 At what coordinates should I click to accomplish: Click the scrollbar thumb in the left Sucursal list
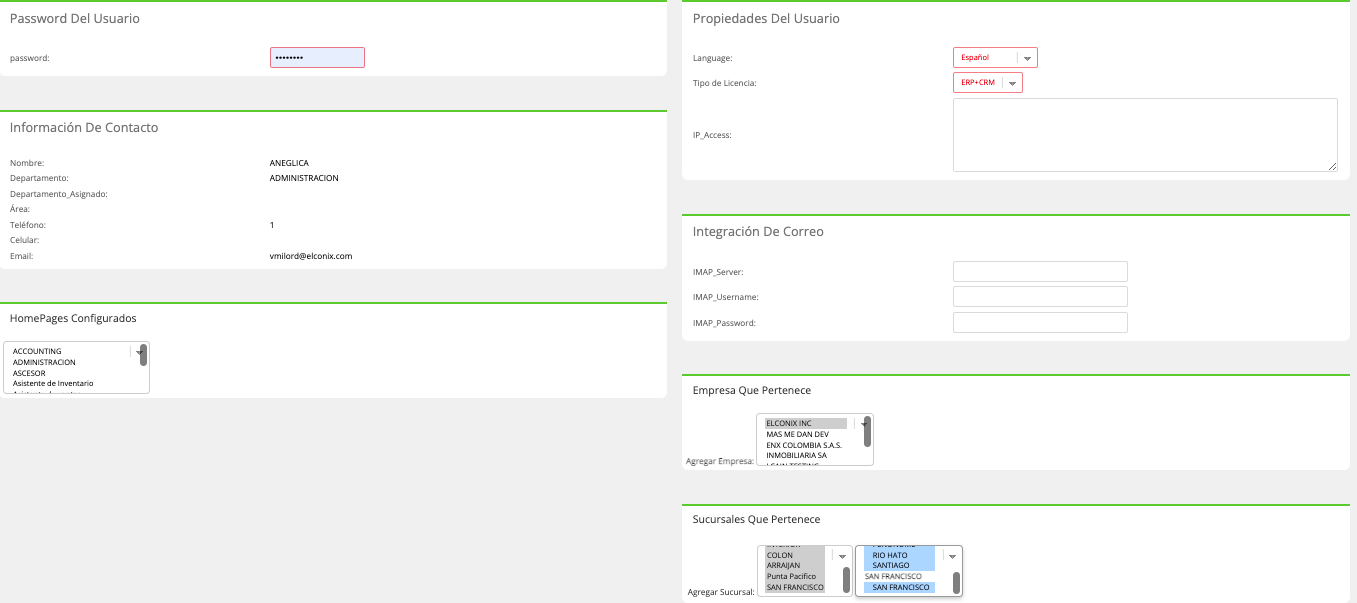click(846, 580)
